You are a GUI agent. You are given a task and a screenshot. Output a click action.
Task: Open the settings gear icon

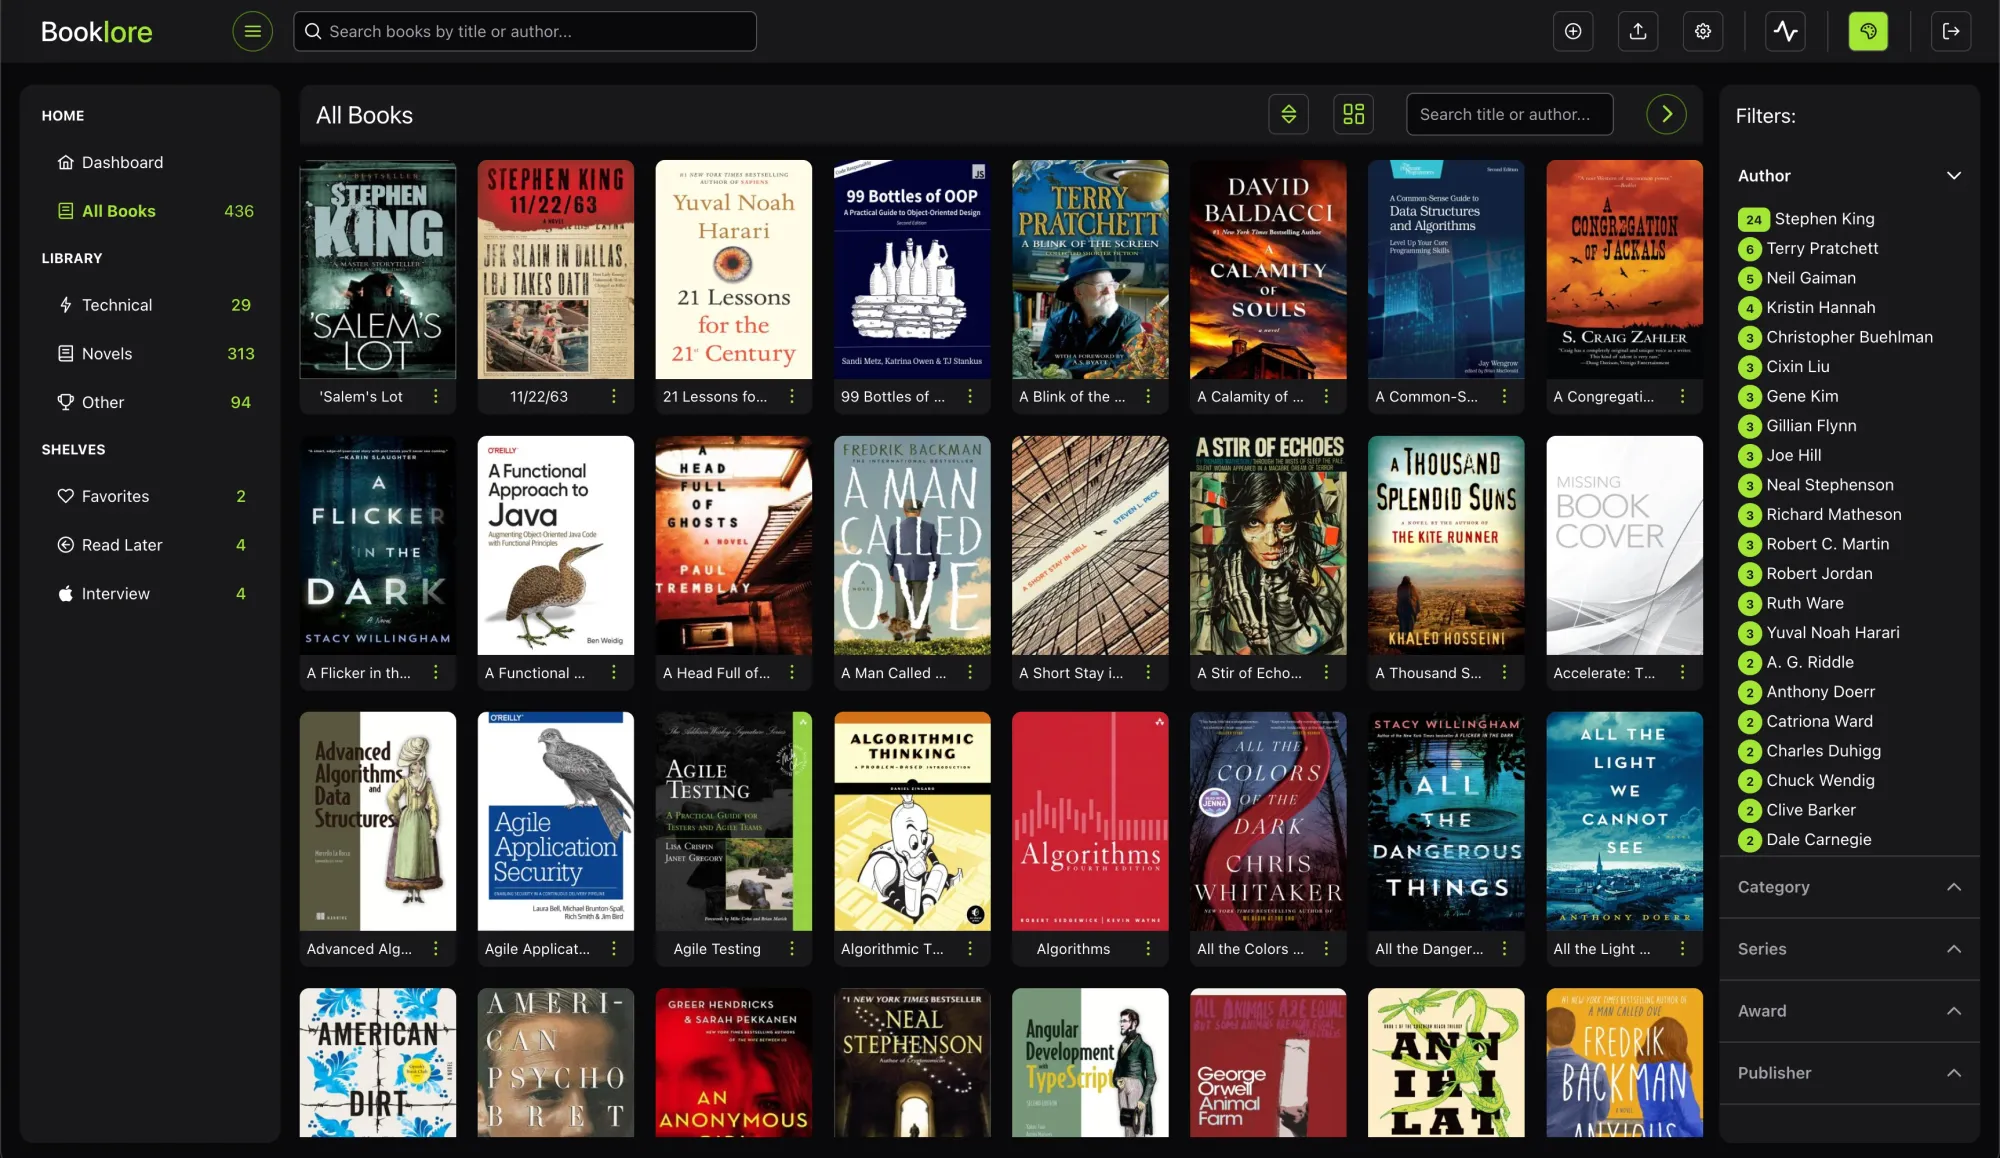pyautogui.click(x=1702, y=31)
